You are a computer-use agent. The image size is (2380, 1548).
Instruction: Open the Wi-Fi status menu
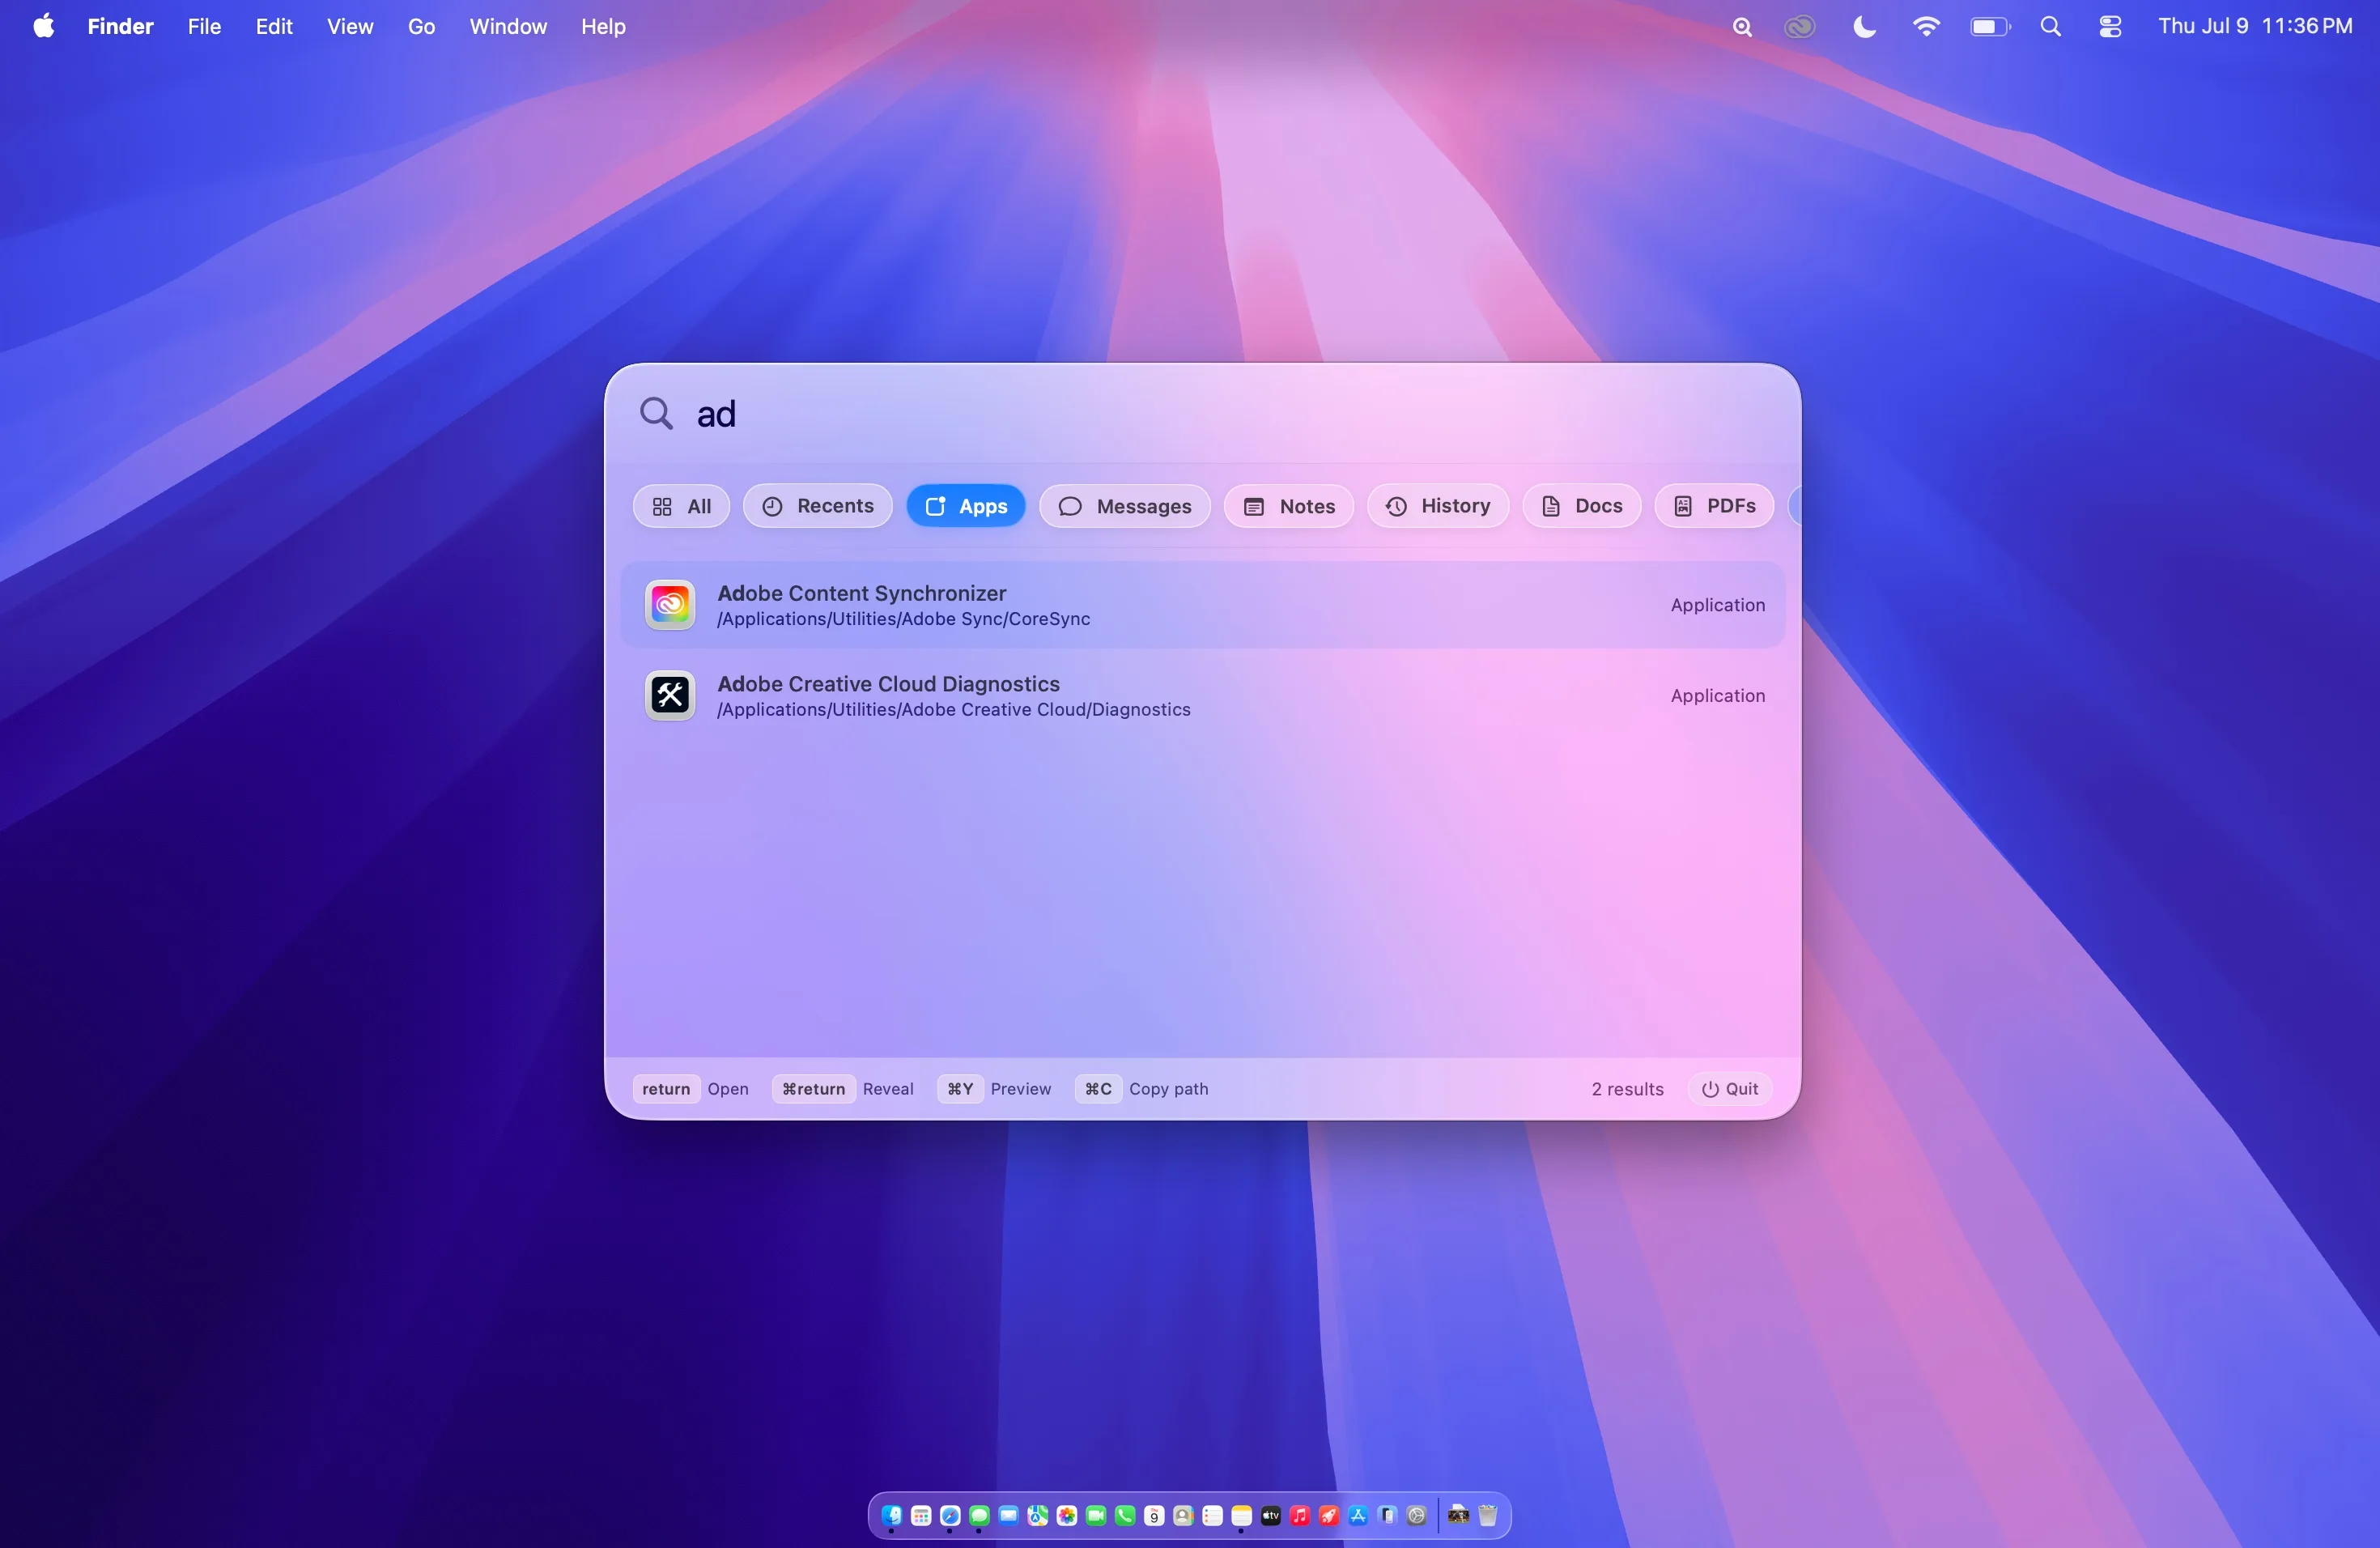coord(1926,27)
